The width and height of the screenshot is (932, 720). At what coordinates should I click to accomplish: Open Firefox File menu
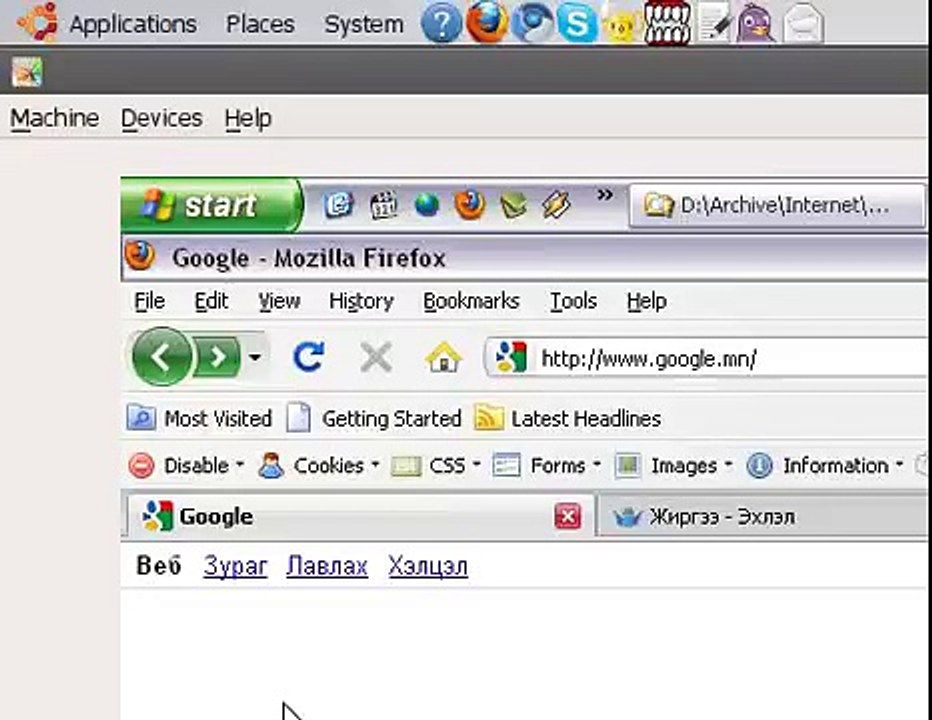(x=149, y=301)
